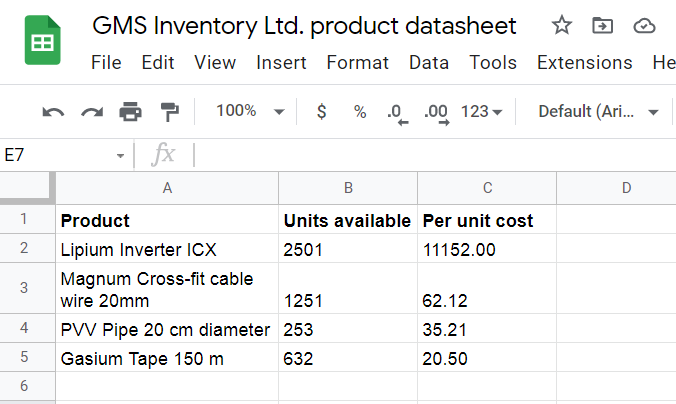Check the cloud save status icon
676x404 pixels.
(x=644, y=26)
